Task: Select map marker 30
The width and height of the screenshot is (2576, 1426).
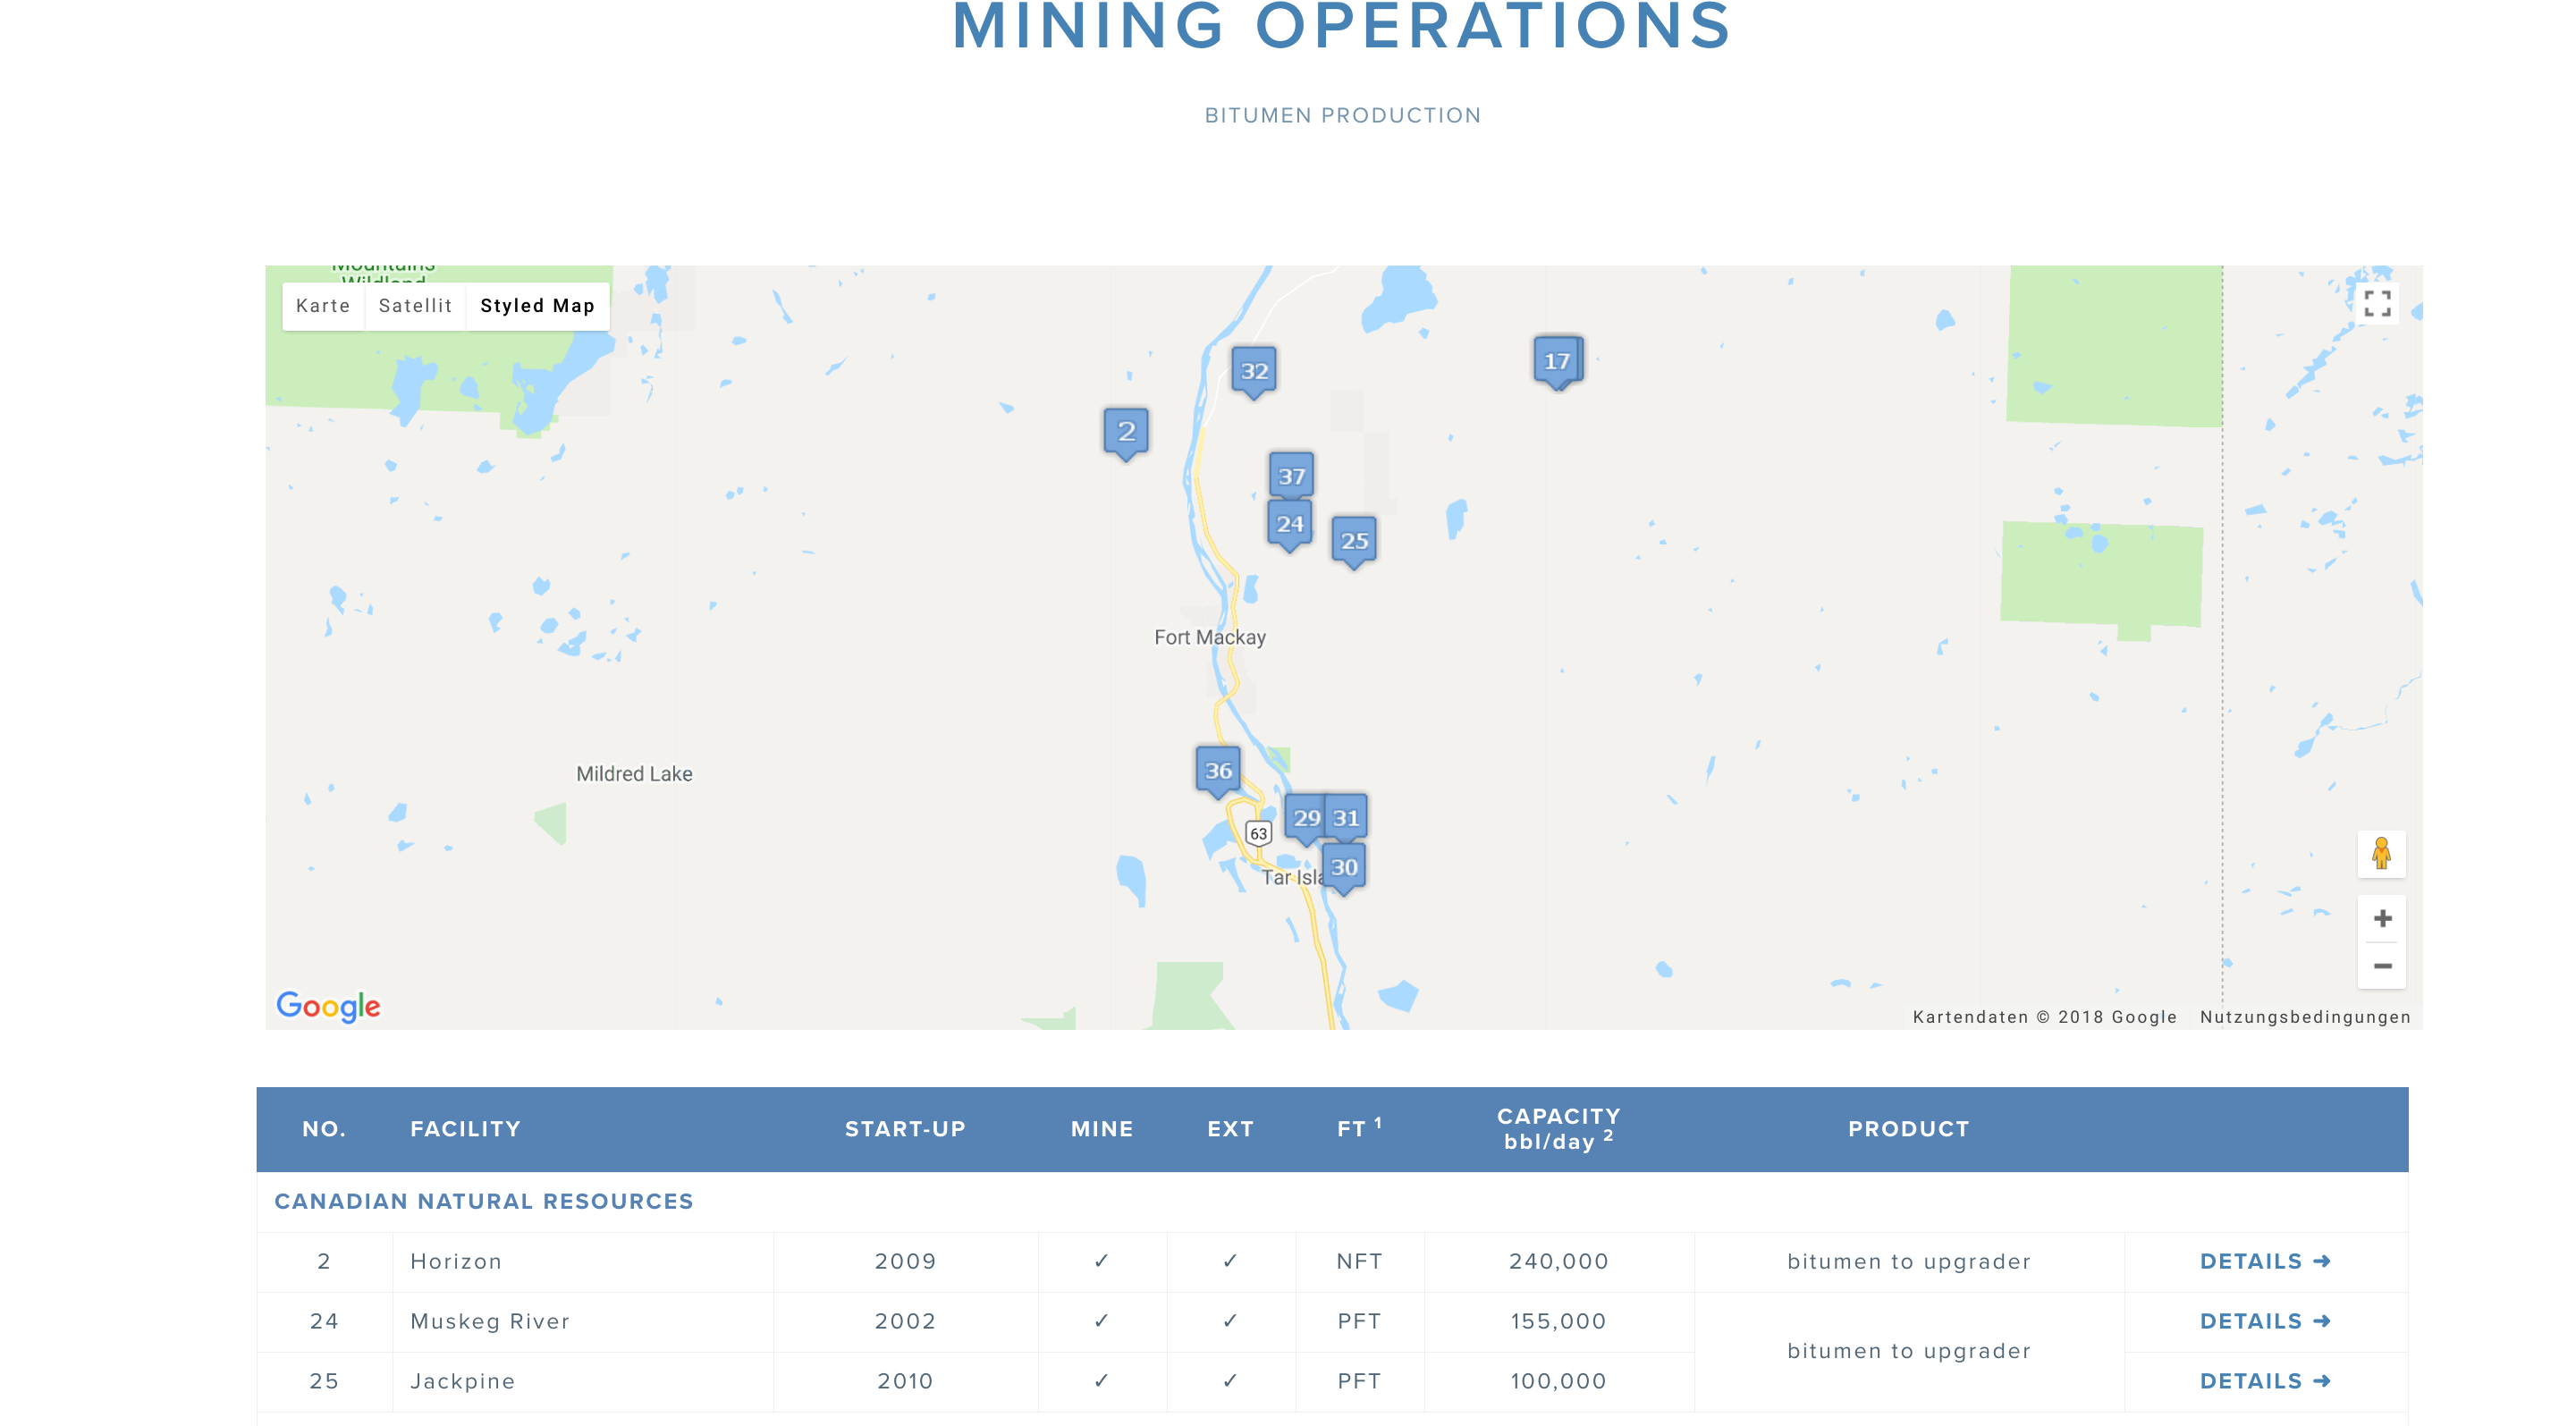Action: [1344, 866]
